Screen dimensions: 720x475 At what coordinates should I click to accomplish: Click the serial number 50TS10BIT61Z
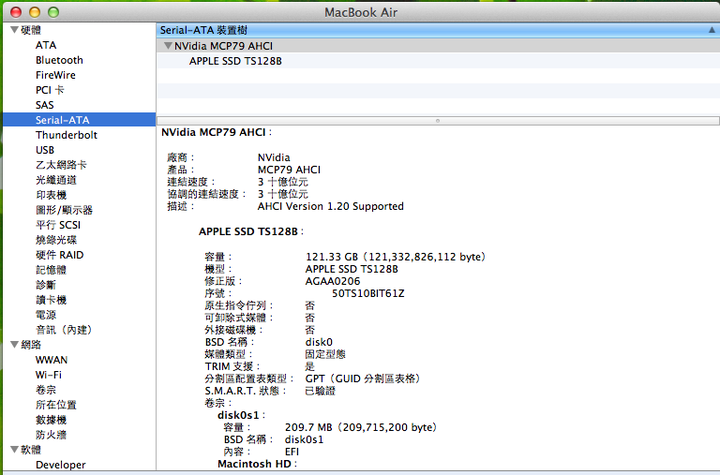pyautogui.click(x=368, y=294)
